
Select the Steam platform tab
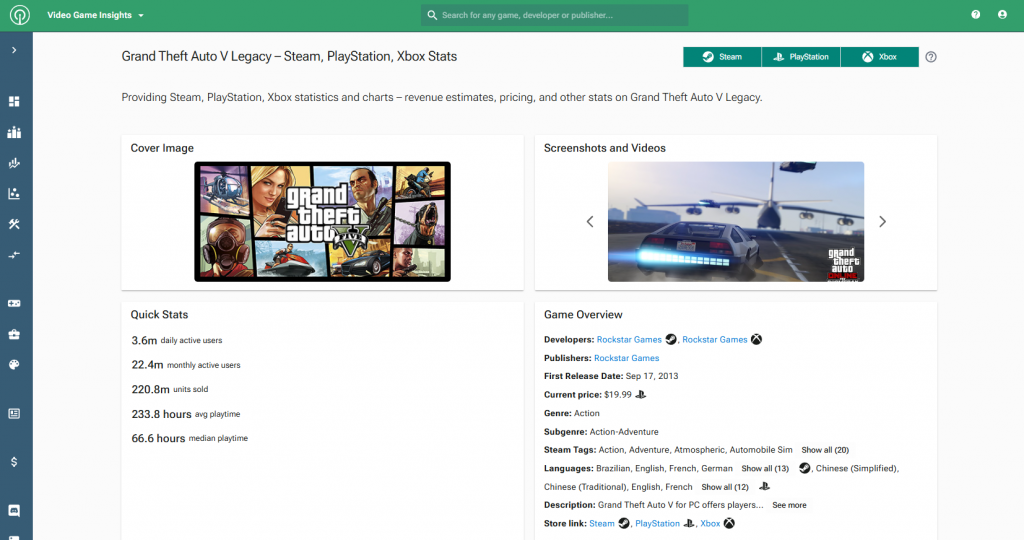[x=722, y=57]
